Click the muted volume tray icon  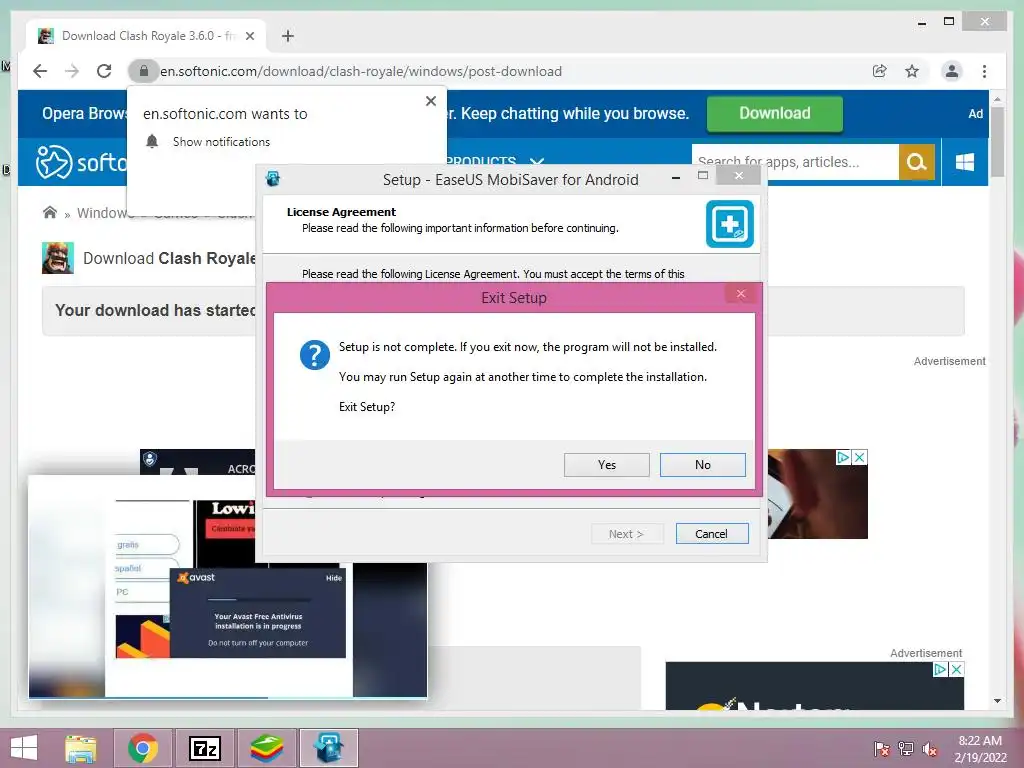click(x=929, y=749)
